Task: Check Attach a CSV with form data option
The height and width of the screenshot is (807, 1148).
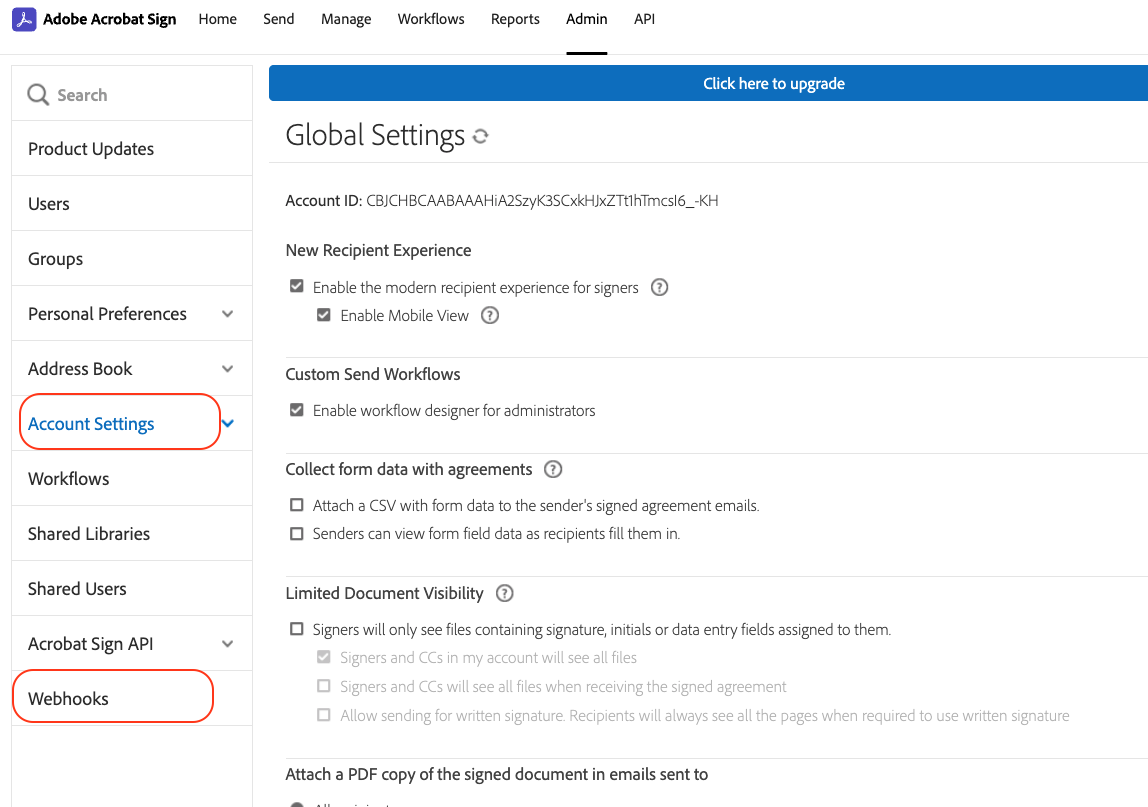Action: (297, 505)
